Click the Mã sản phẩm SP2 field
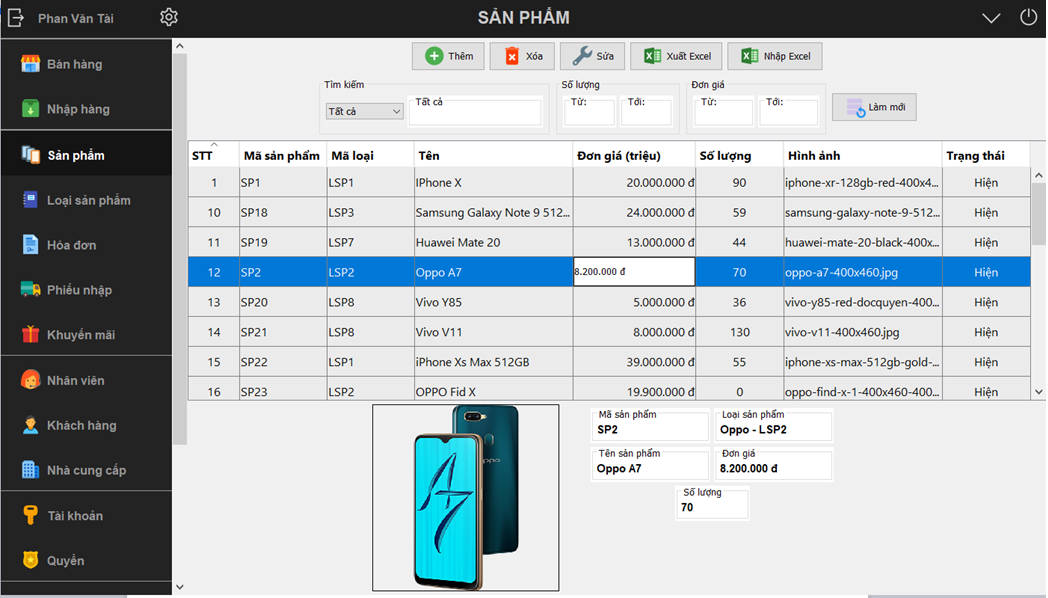The width and height of the screenshot is (1048, 598). tap(650, 426)
